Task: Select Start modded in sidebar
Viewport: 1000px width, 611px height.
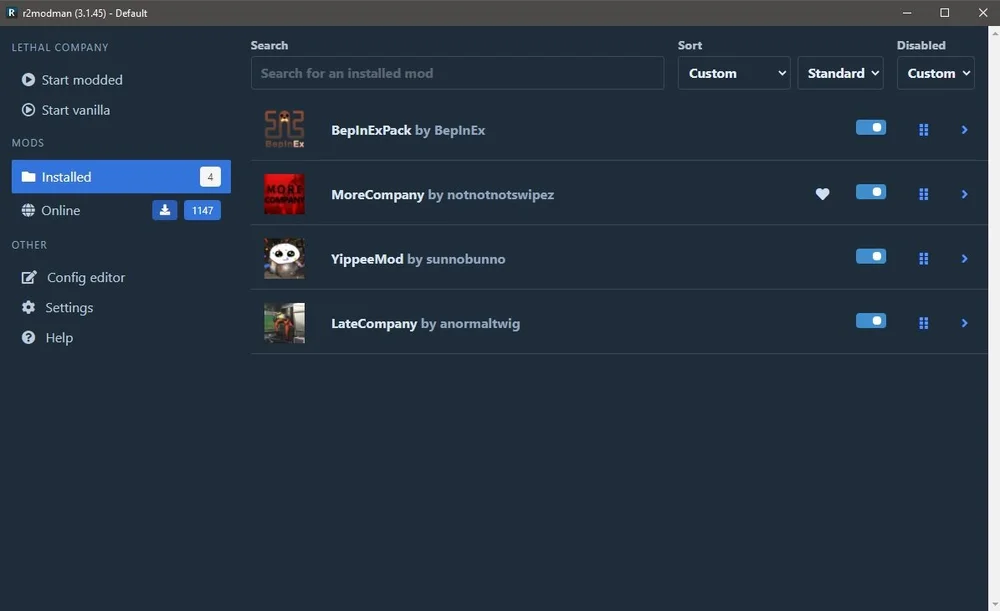Action: (x=121, y=80)
